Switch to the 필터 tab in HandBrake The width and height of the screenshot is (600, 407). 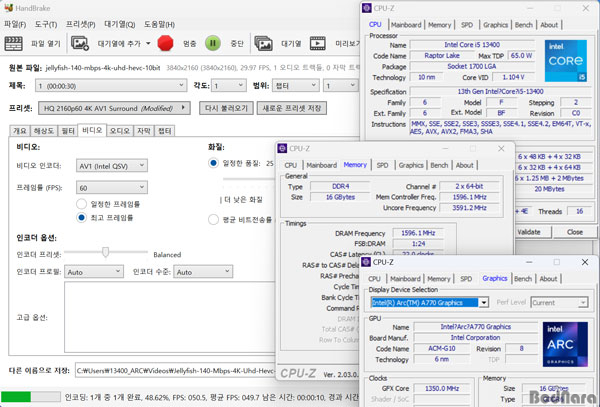tap(68, 131)
